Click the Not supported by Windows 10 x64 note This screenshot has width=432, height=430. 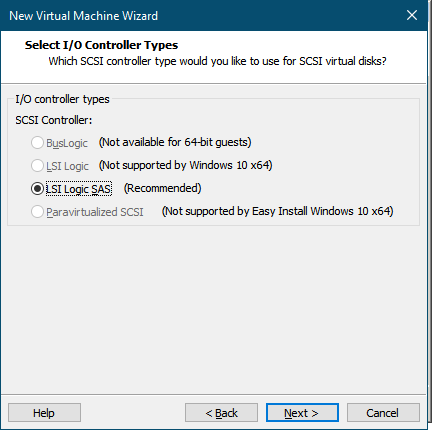pyautogui.click(x=186, y=165)
